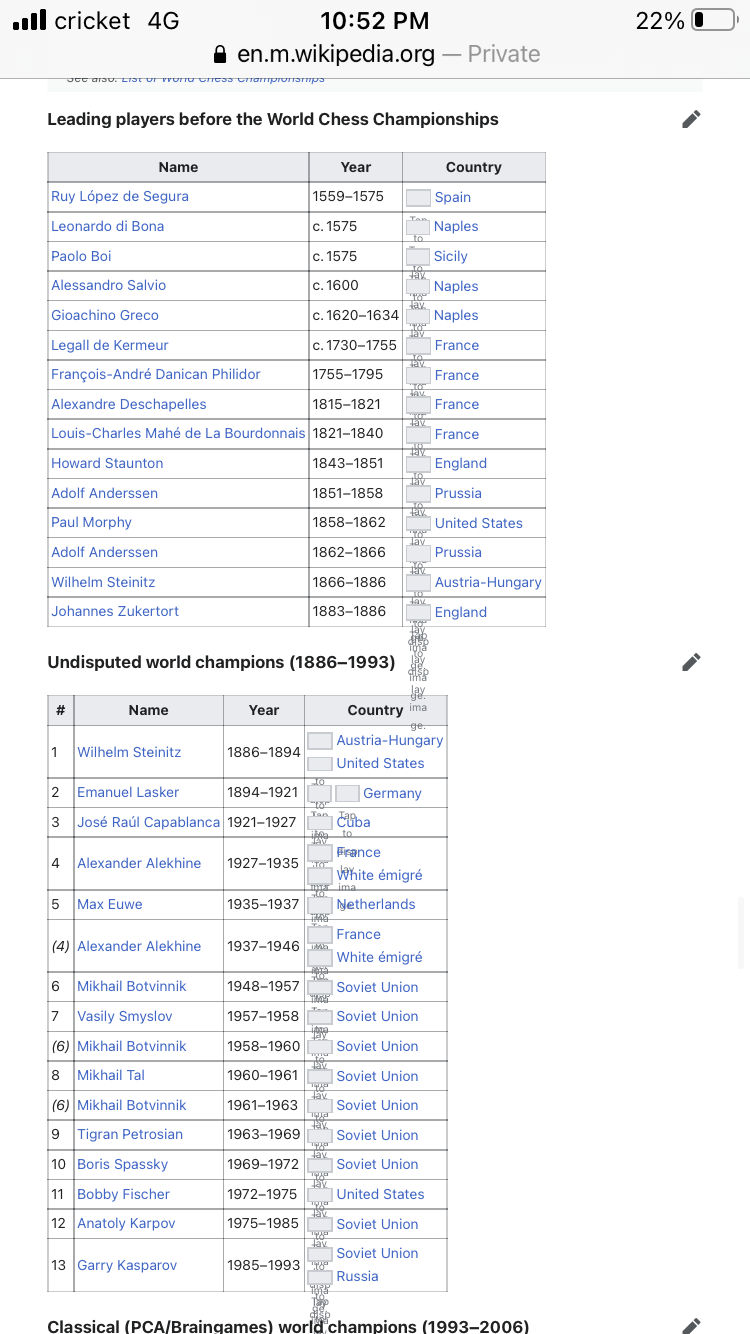750x1334 pixels.
Task: Open Naples link in the Gioachino Greco row
Action: click(456, 315)
